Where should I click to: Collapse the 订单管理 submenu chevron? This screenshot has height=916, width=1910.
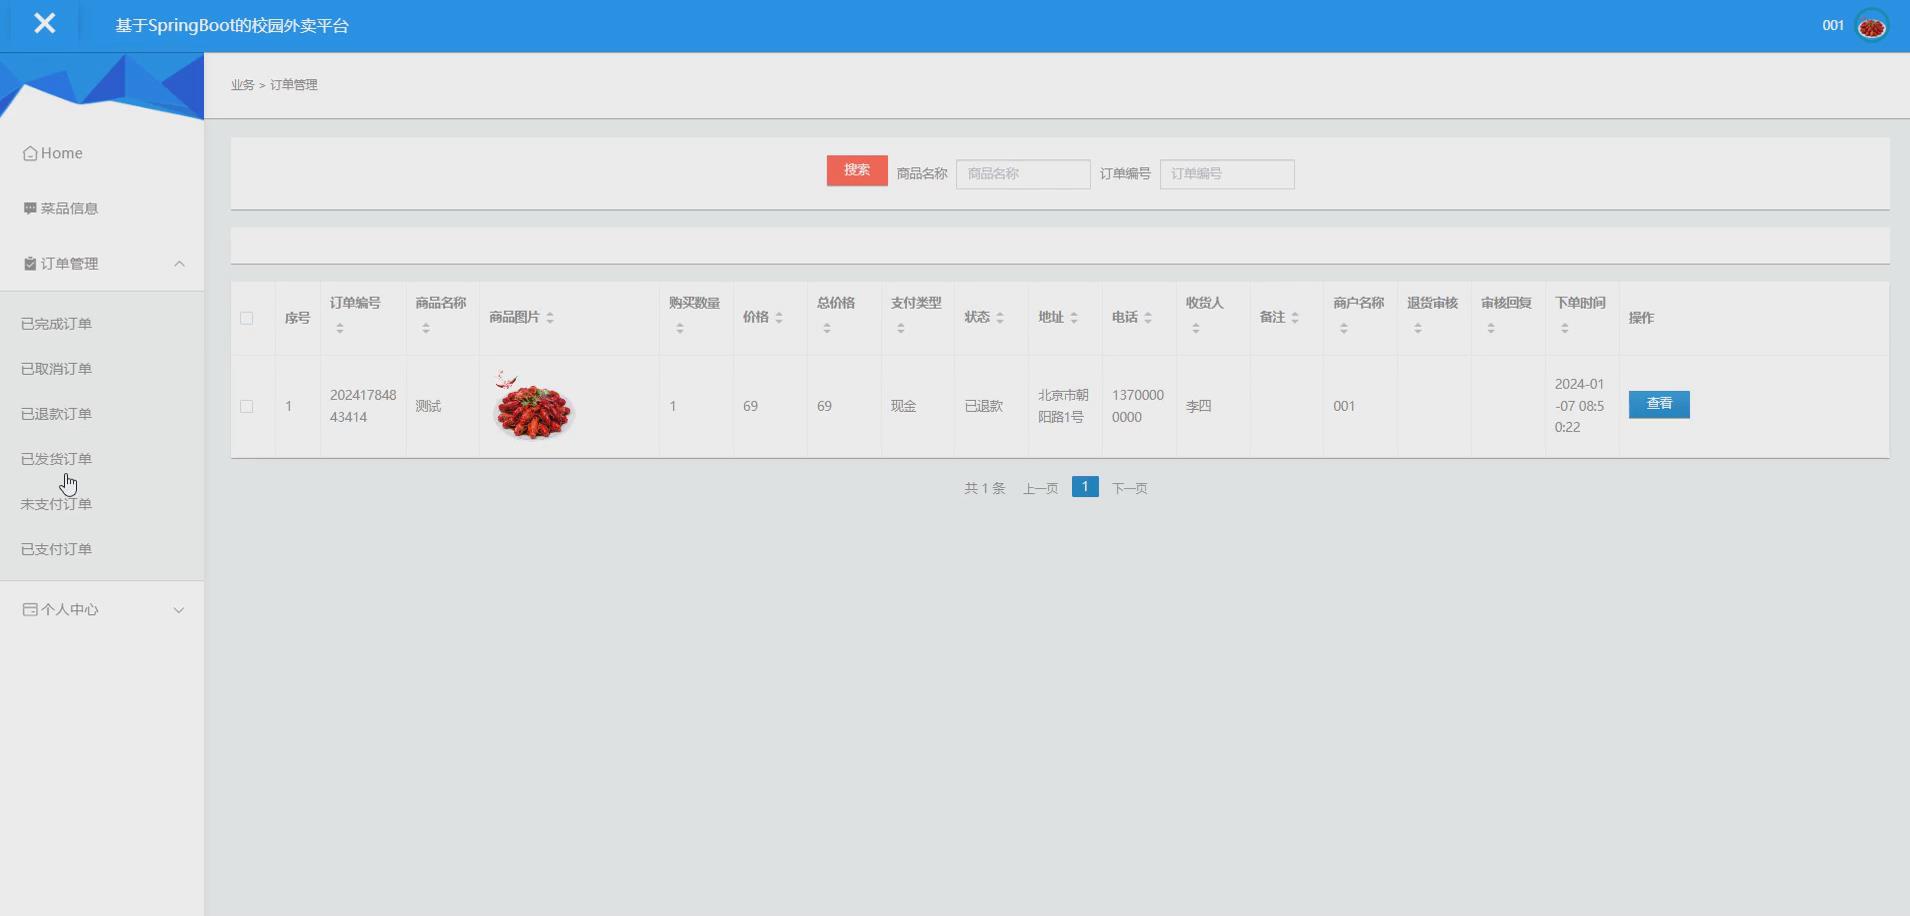point(178,263)
